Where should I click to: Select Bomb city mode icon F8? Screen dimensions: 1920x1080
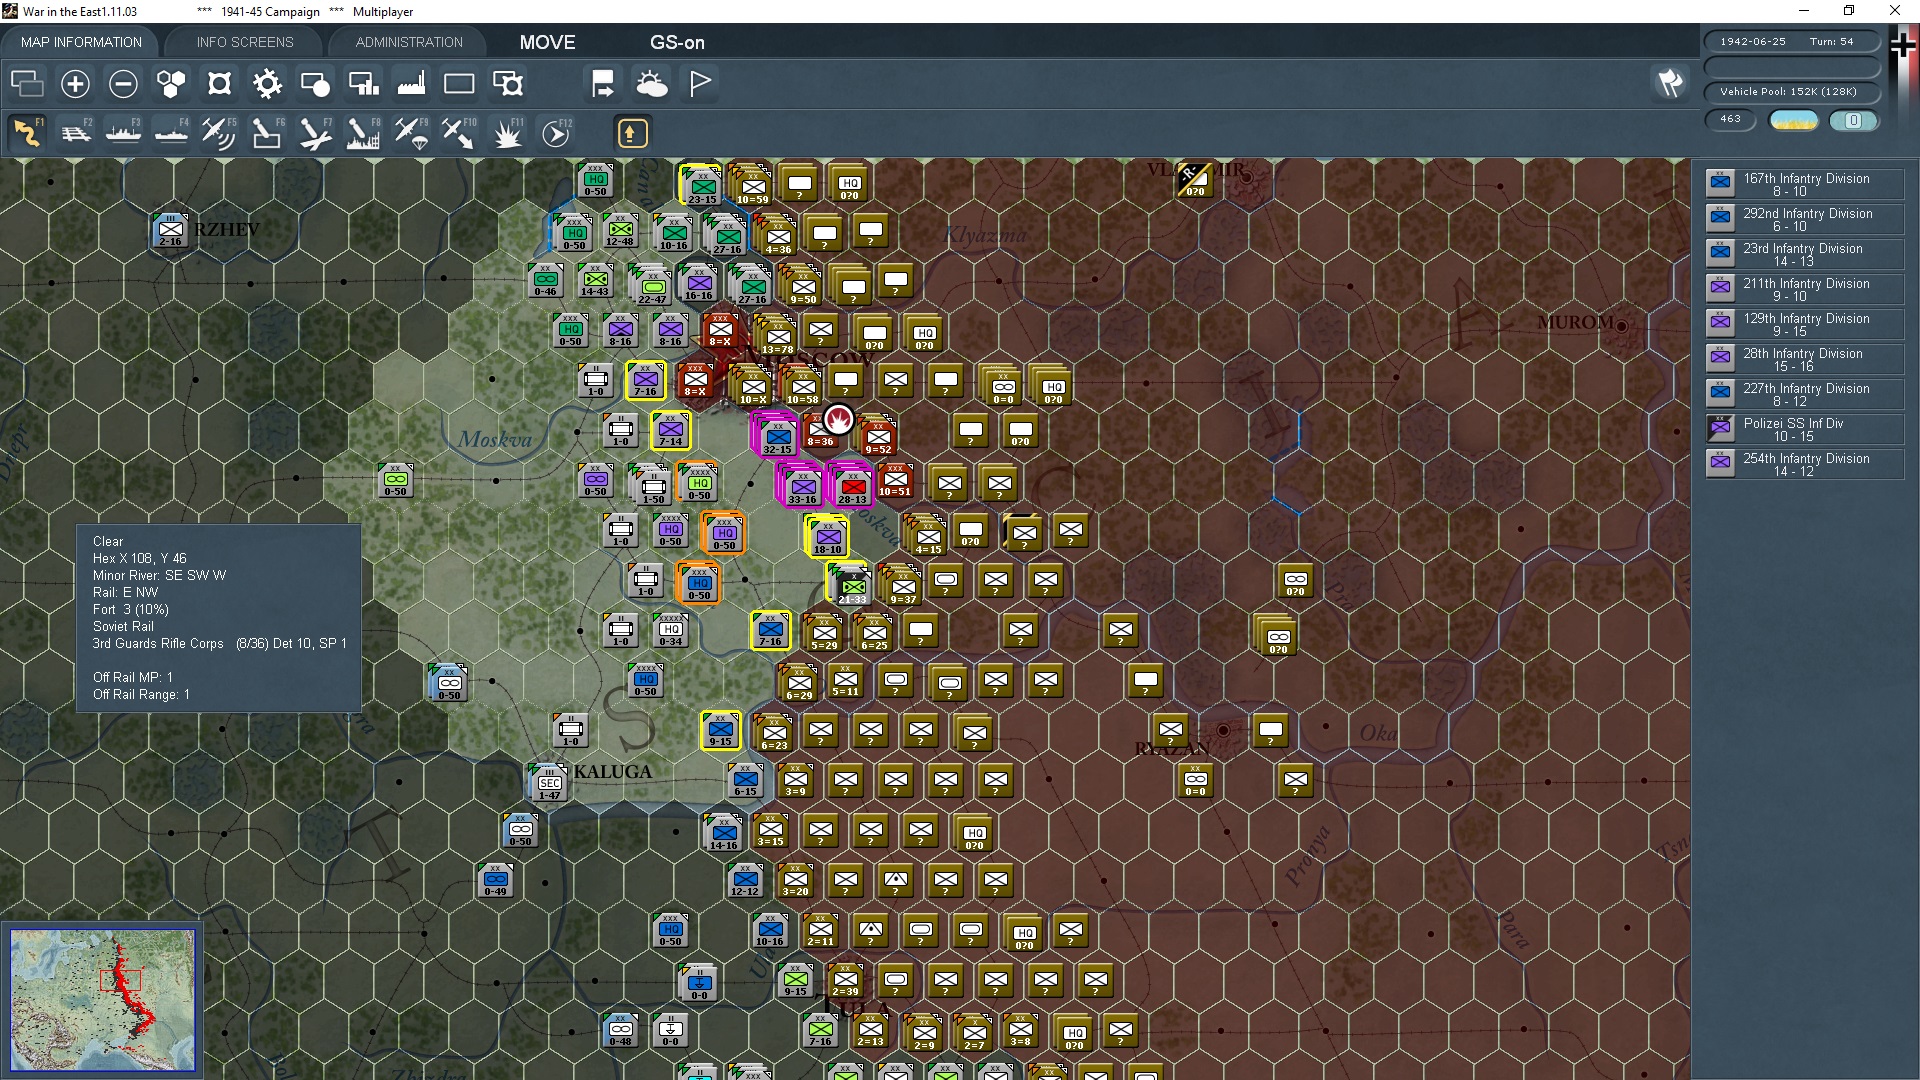pyautogui.click(x=363, y=133)
